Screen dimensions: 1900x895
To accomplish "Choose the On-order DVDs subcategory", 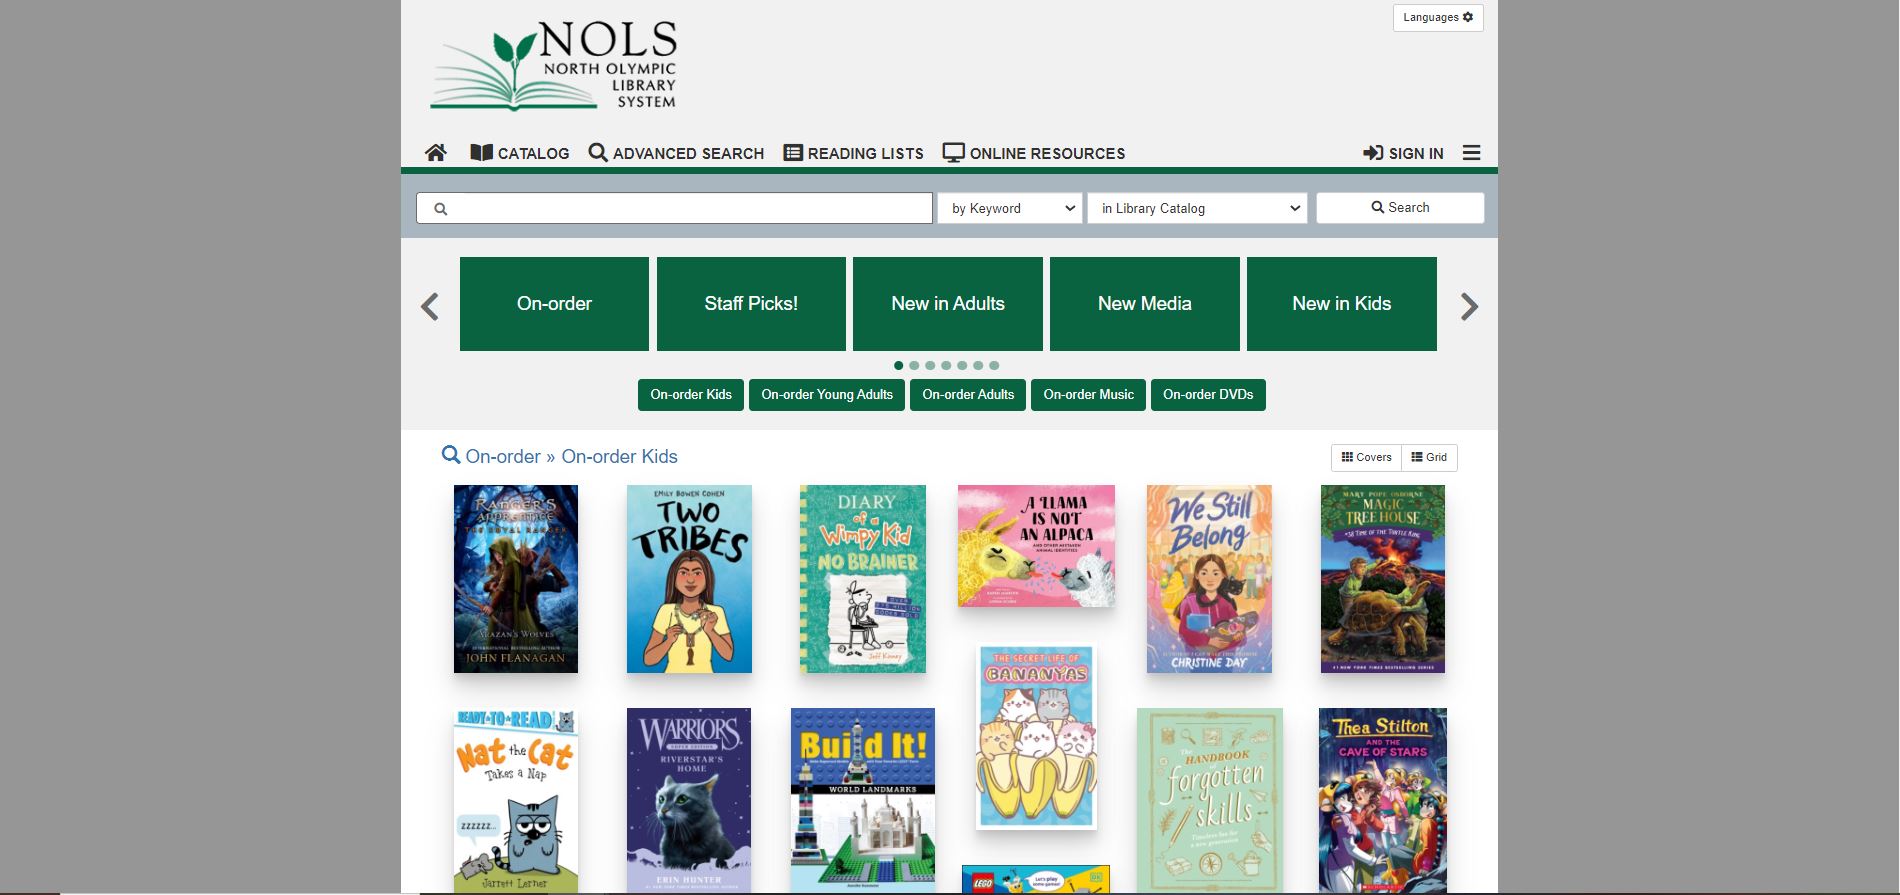I will click(x=1208, y=395).
